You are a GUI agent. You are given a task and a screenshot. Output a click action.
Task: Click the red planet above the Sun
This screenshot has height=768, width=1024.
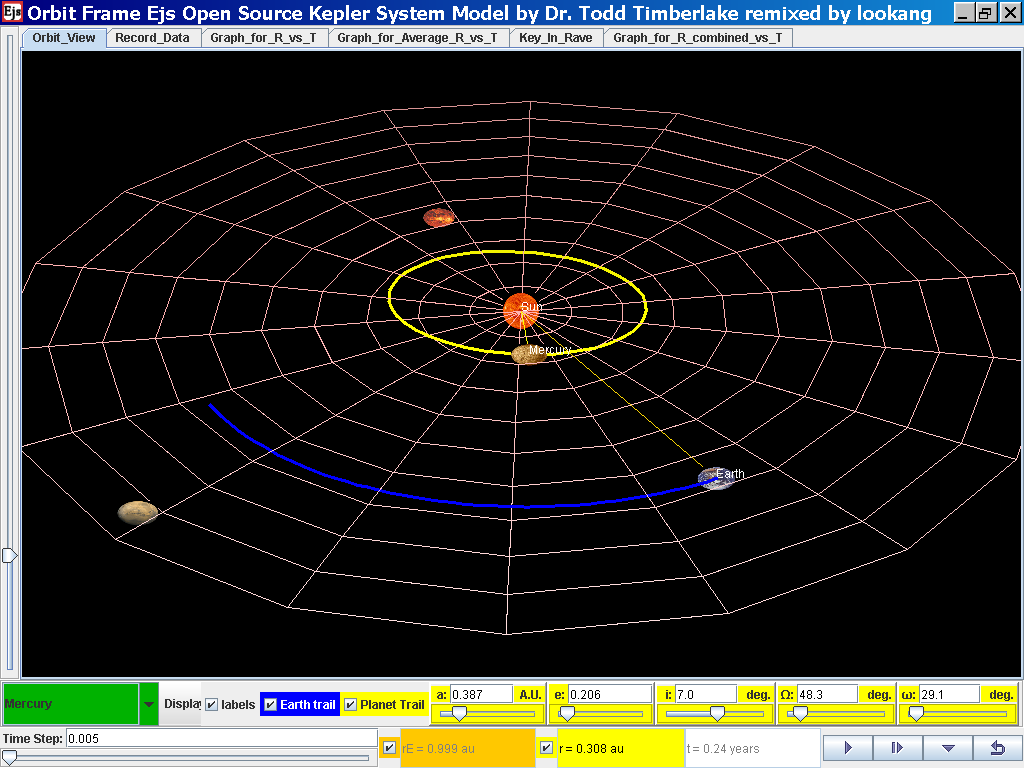click(438, 217)
